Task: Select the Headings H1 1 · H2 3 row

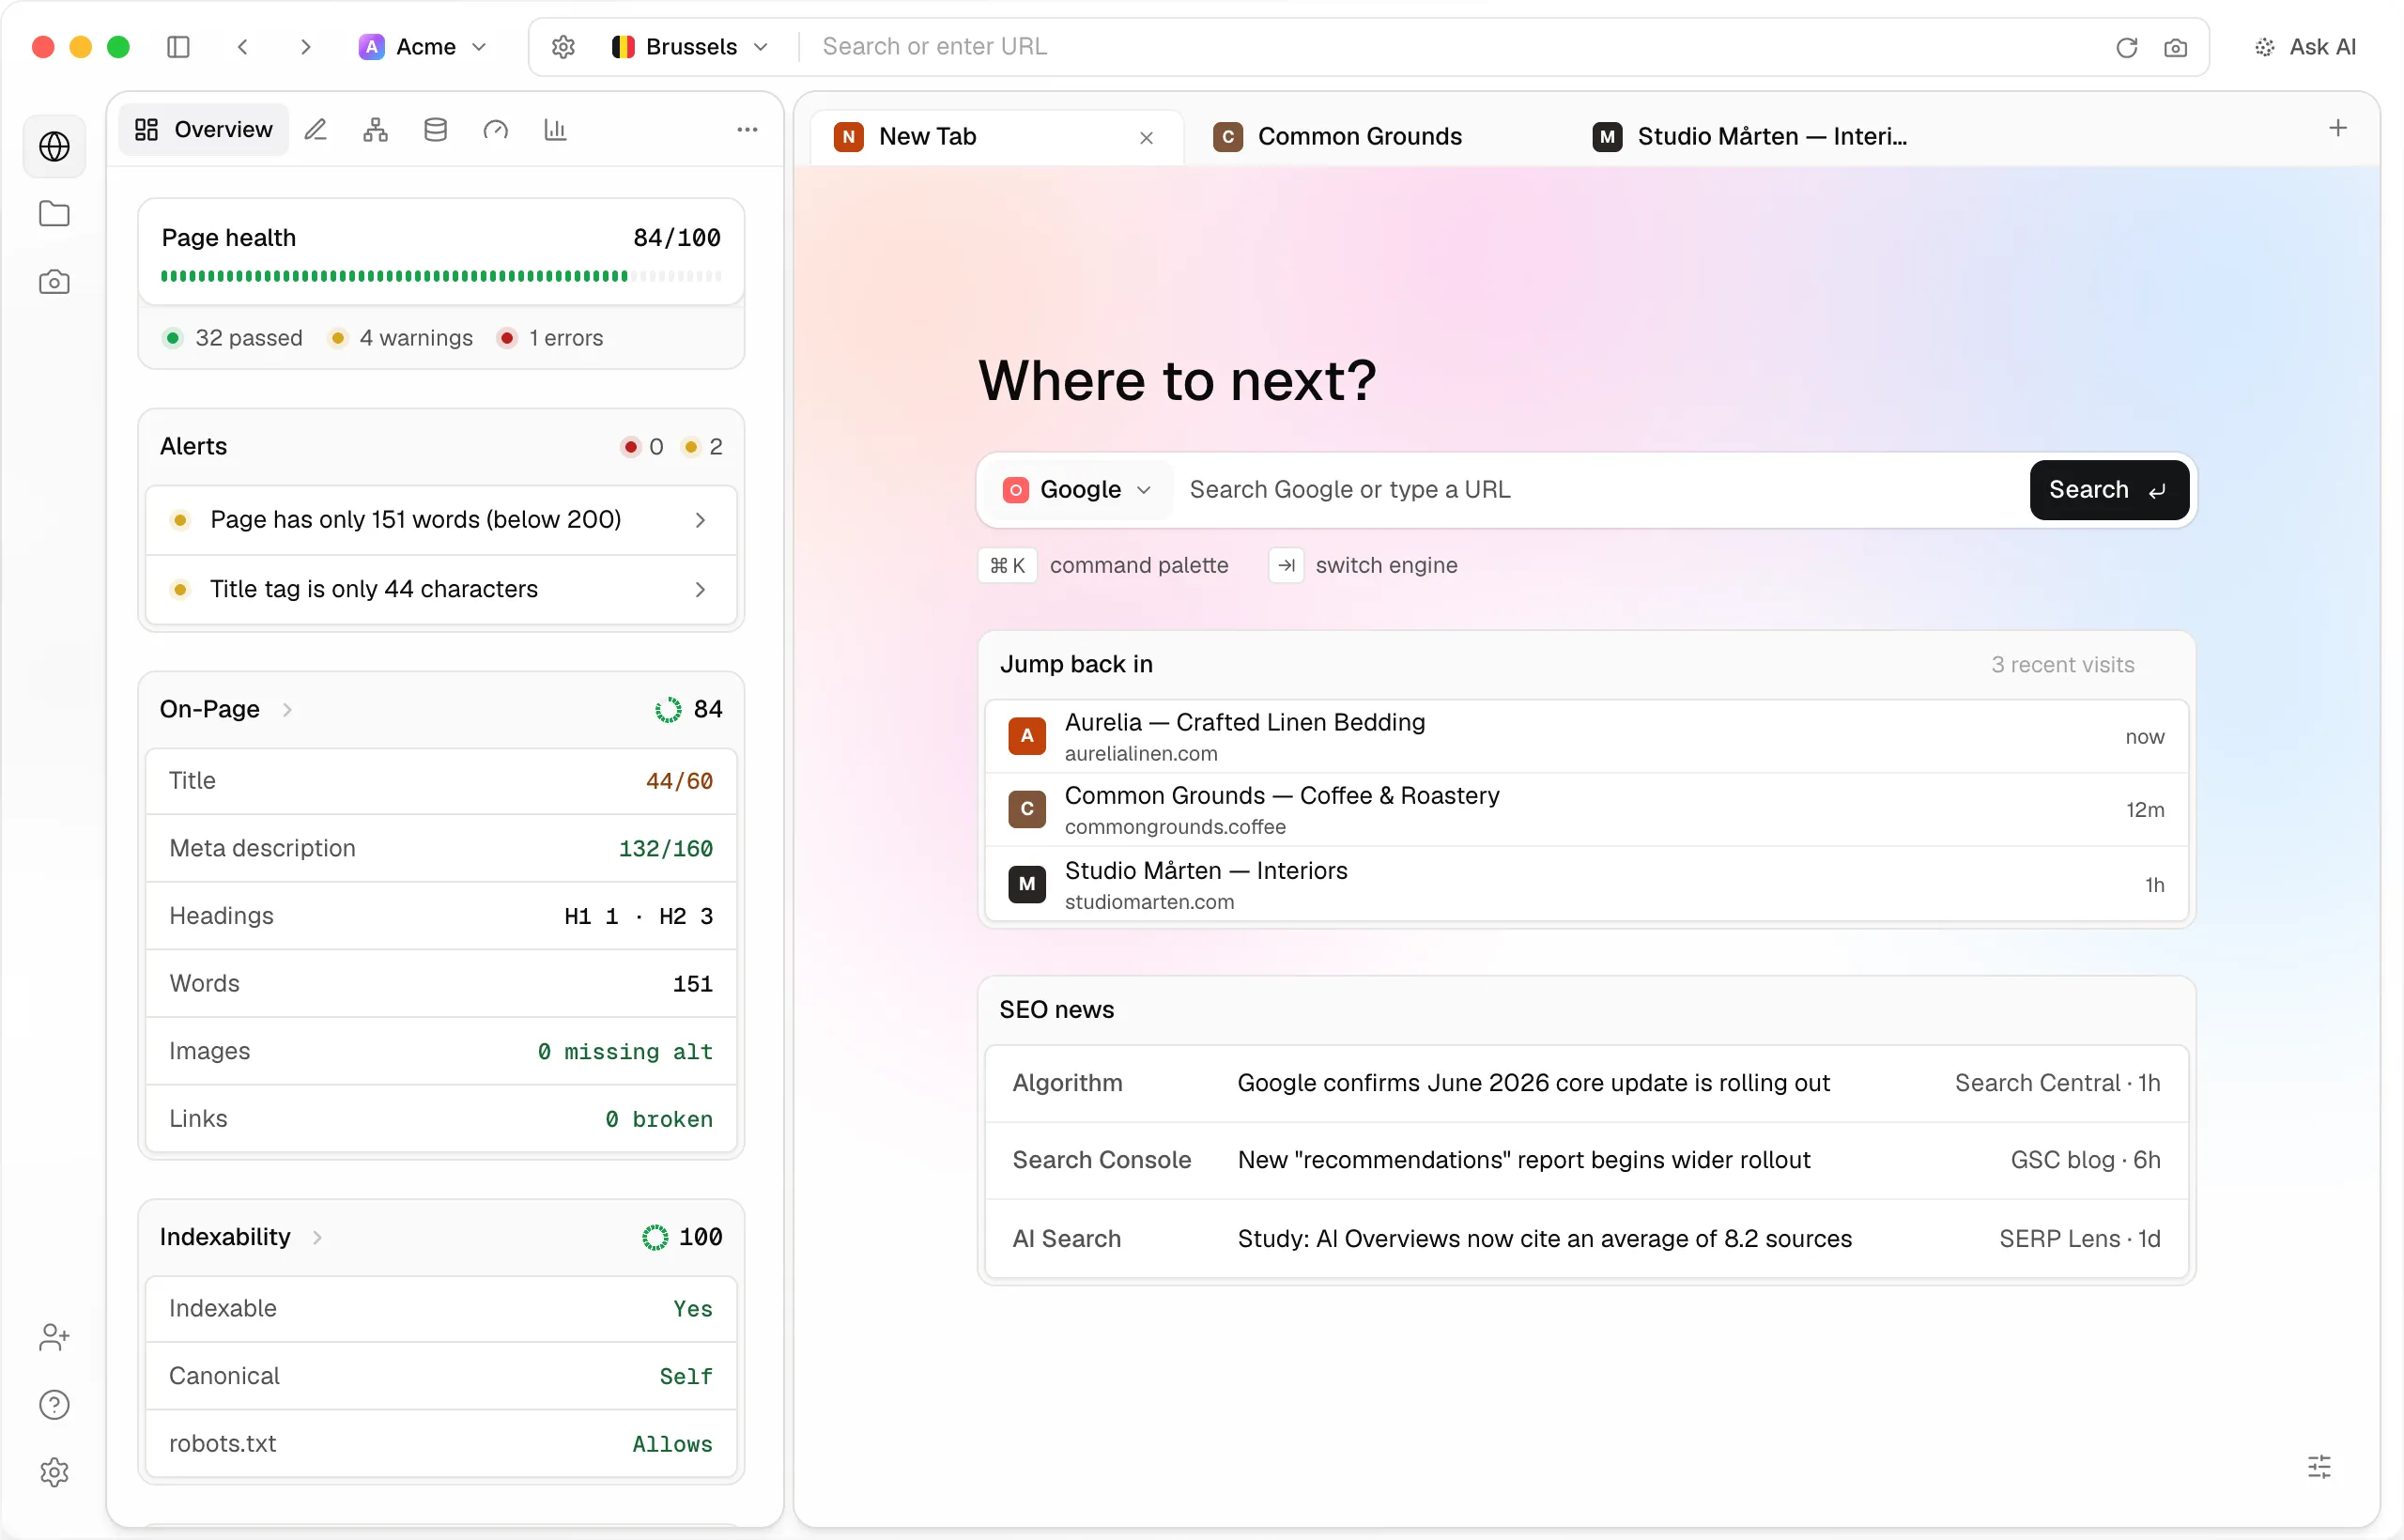Action: tap(441, 916)
